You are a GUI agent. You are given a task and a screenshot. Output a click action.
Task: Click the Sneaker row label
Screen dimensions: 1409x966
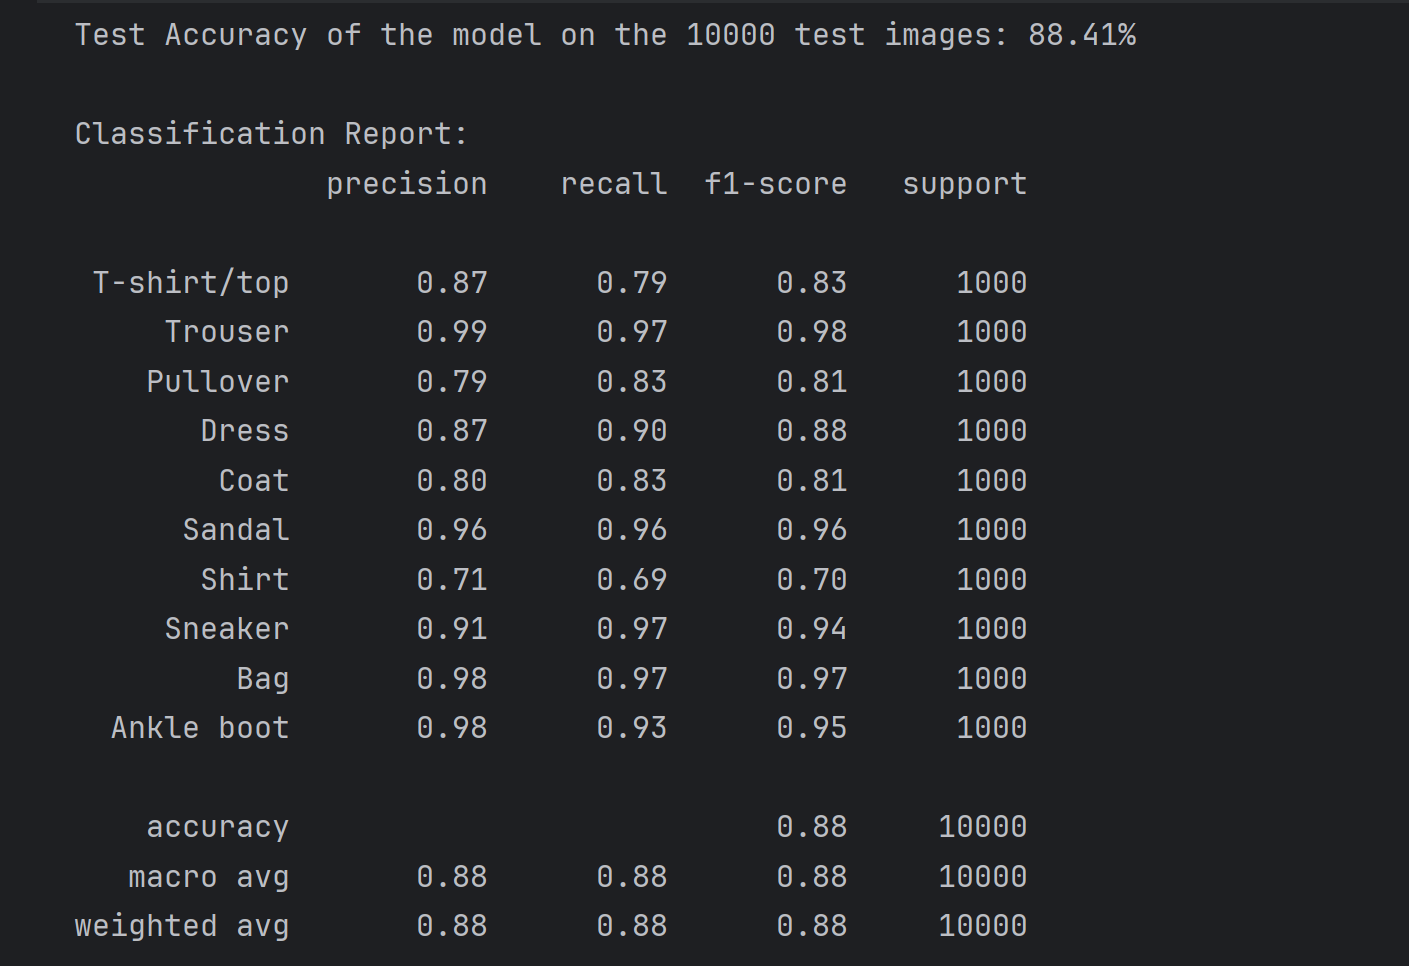click(227, 629)
